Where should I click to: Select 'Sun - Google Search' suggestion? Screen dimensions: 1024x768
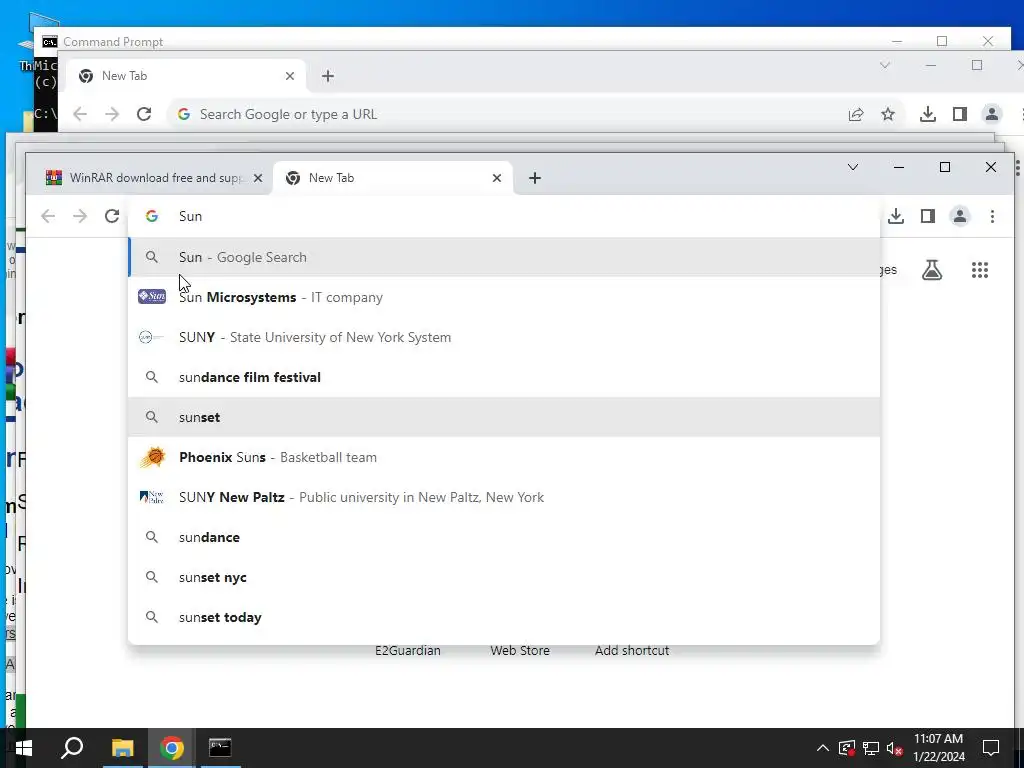504,257
